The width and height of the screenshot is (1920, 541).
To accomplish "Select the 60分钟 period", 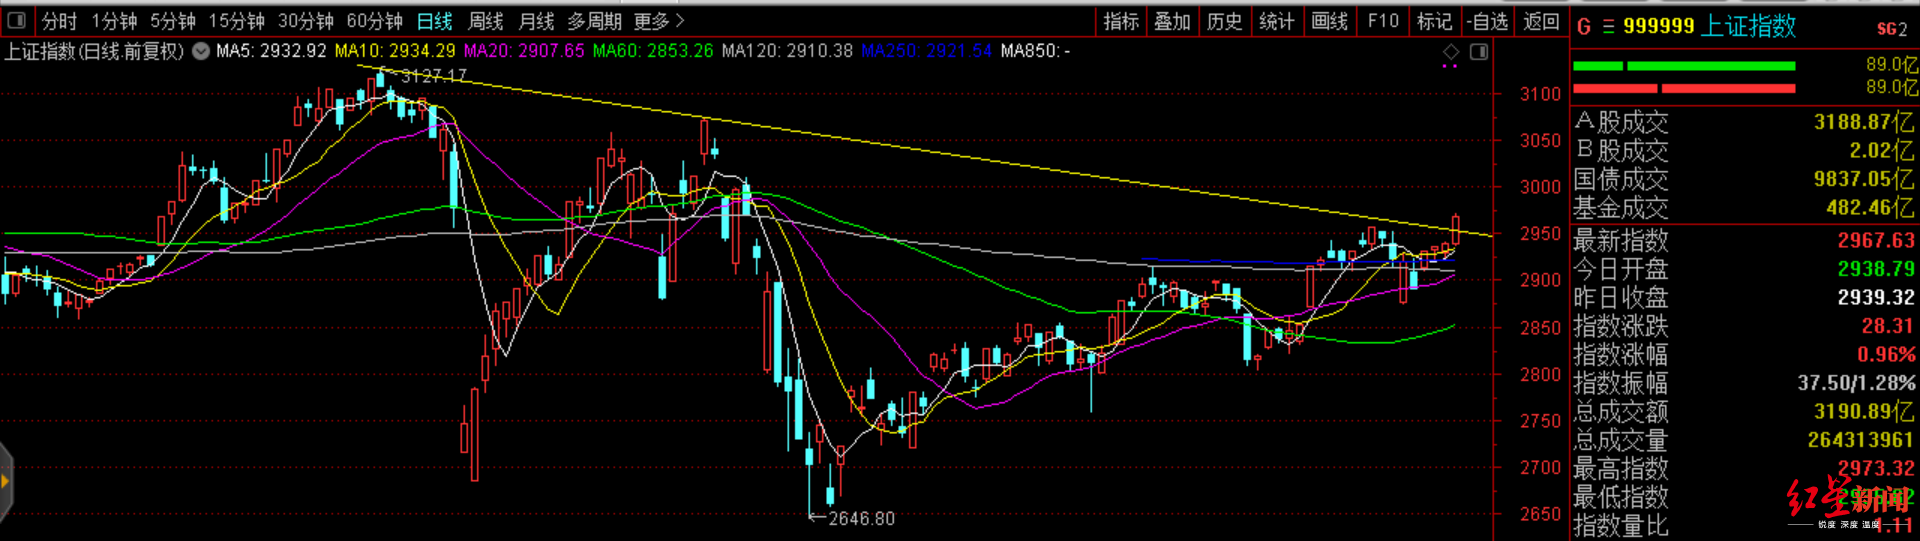I will [374, 21].
